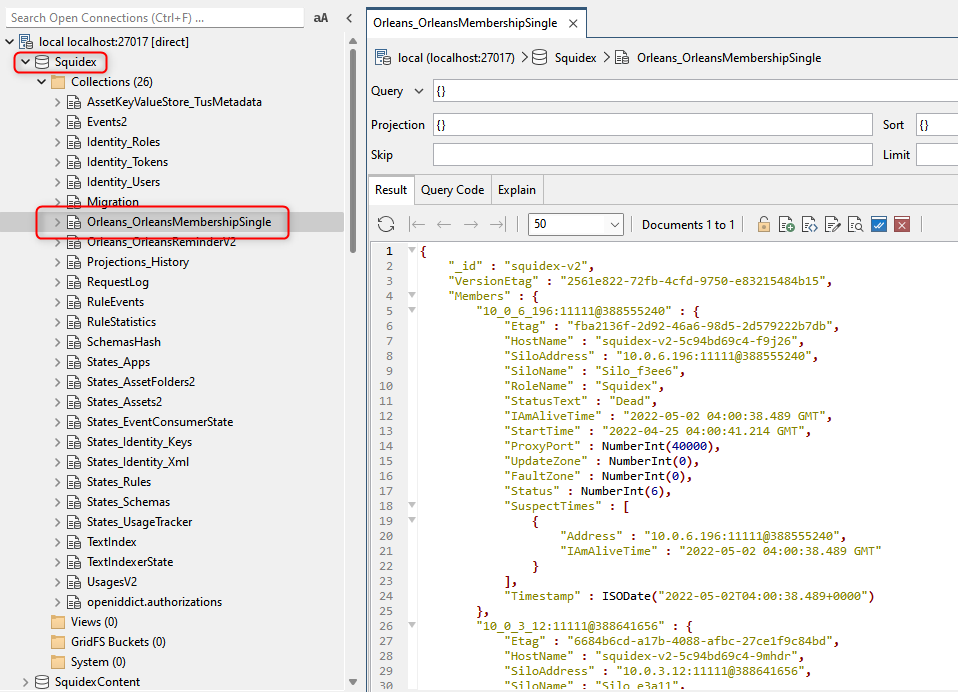Go to last page of results

[497, 224]
